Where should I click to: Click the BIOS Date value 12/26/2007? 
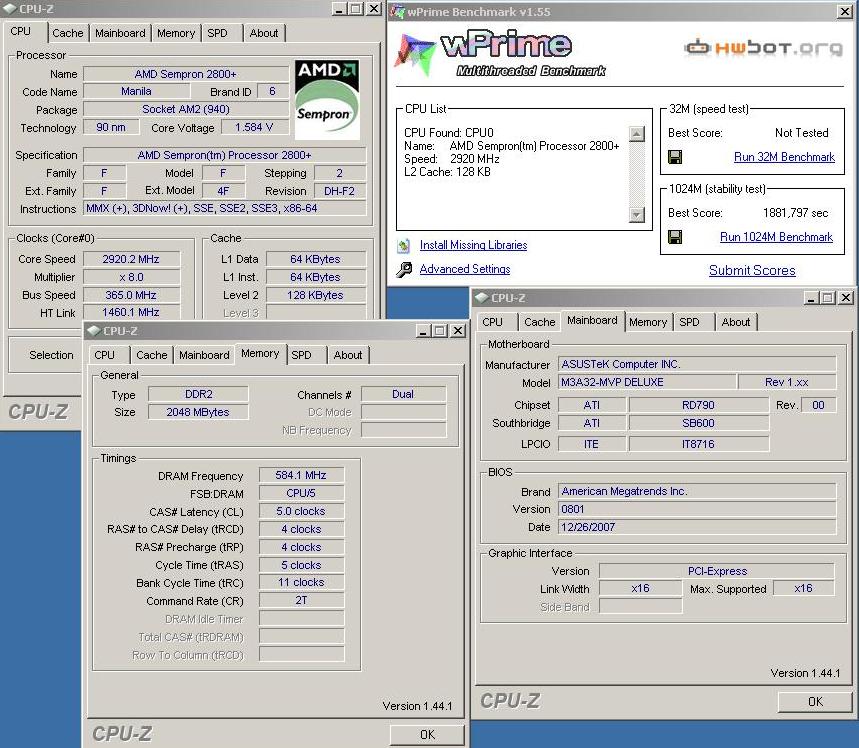tap(697, 527)
